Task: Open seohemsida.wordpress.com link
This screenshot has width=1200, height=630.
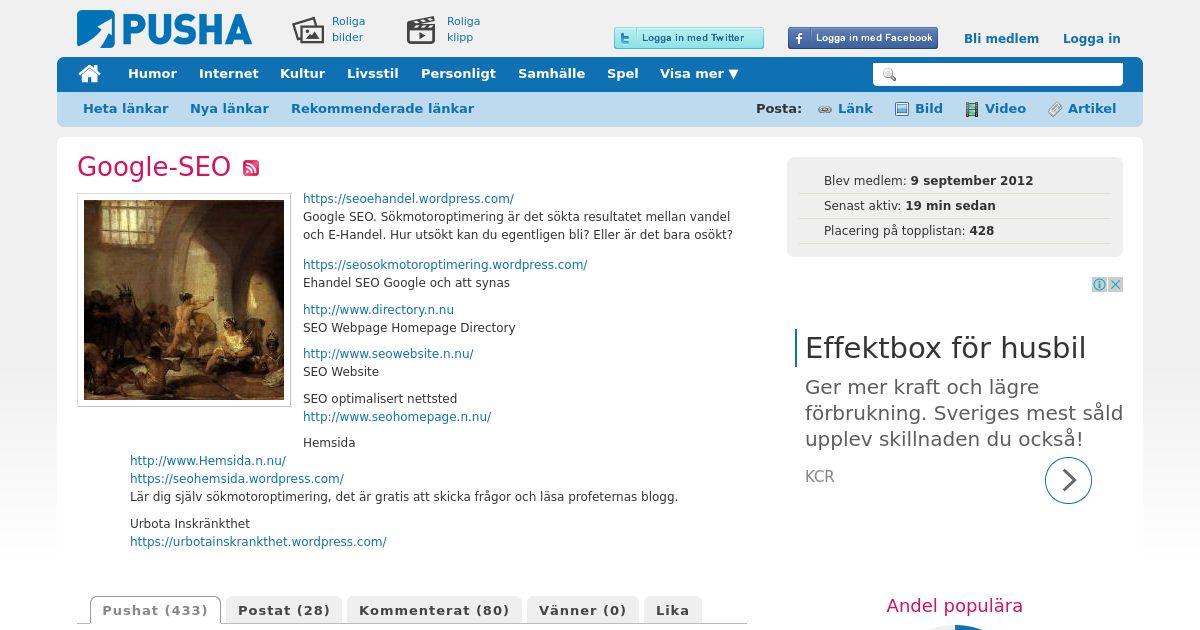Action: pos(237,479)
